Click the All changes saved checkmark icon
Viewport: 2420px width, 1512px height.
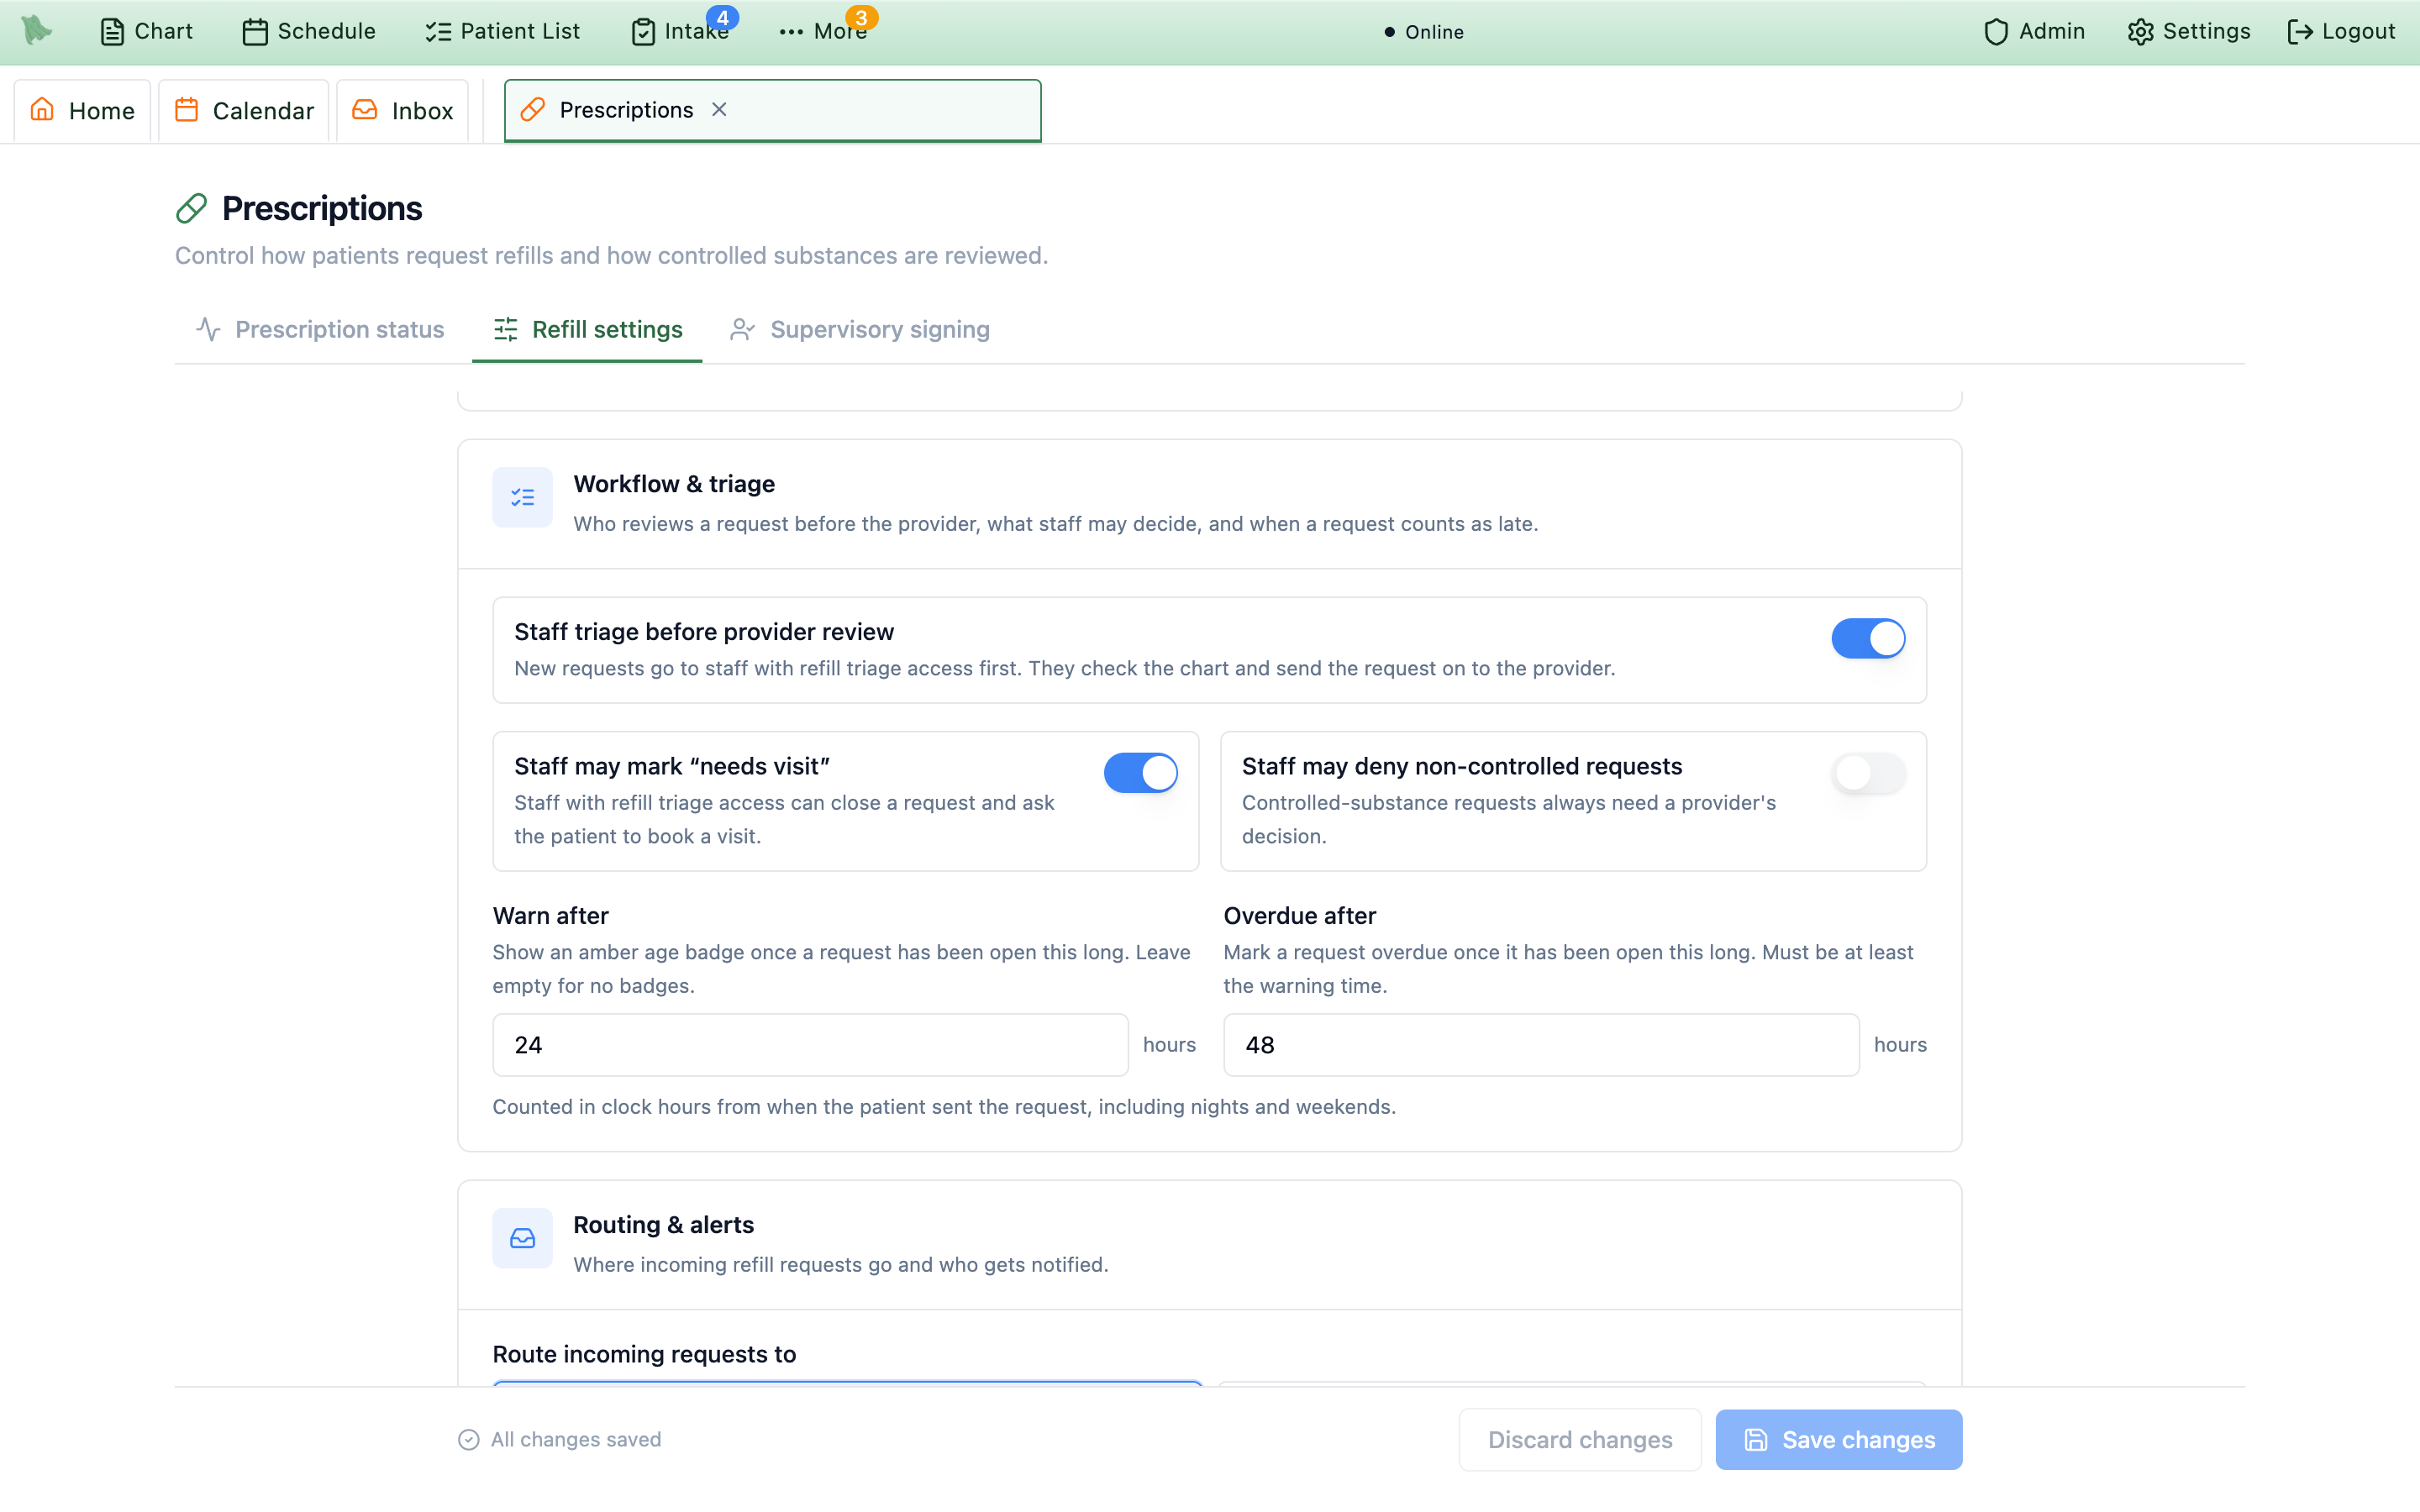pyautogui.click(x=468, y=1440)
